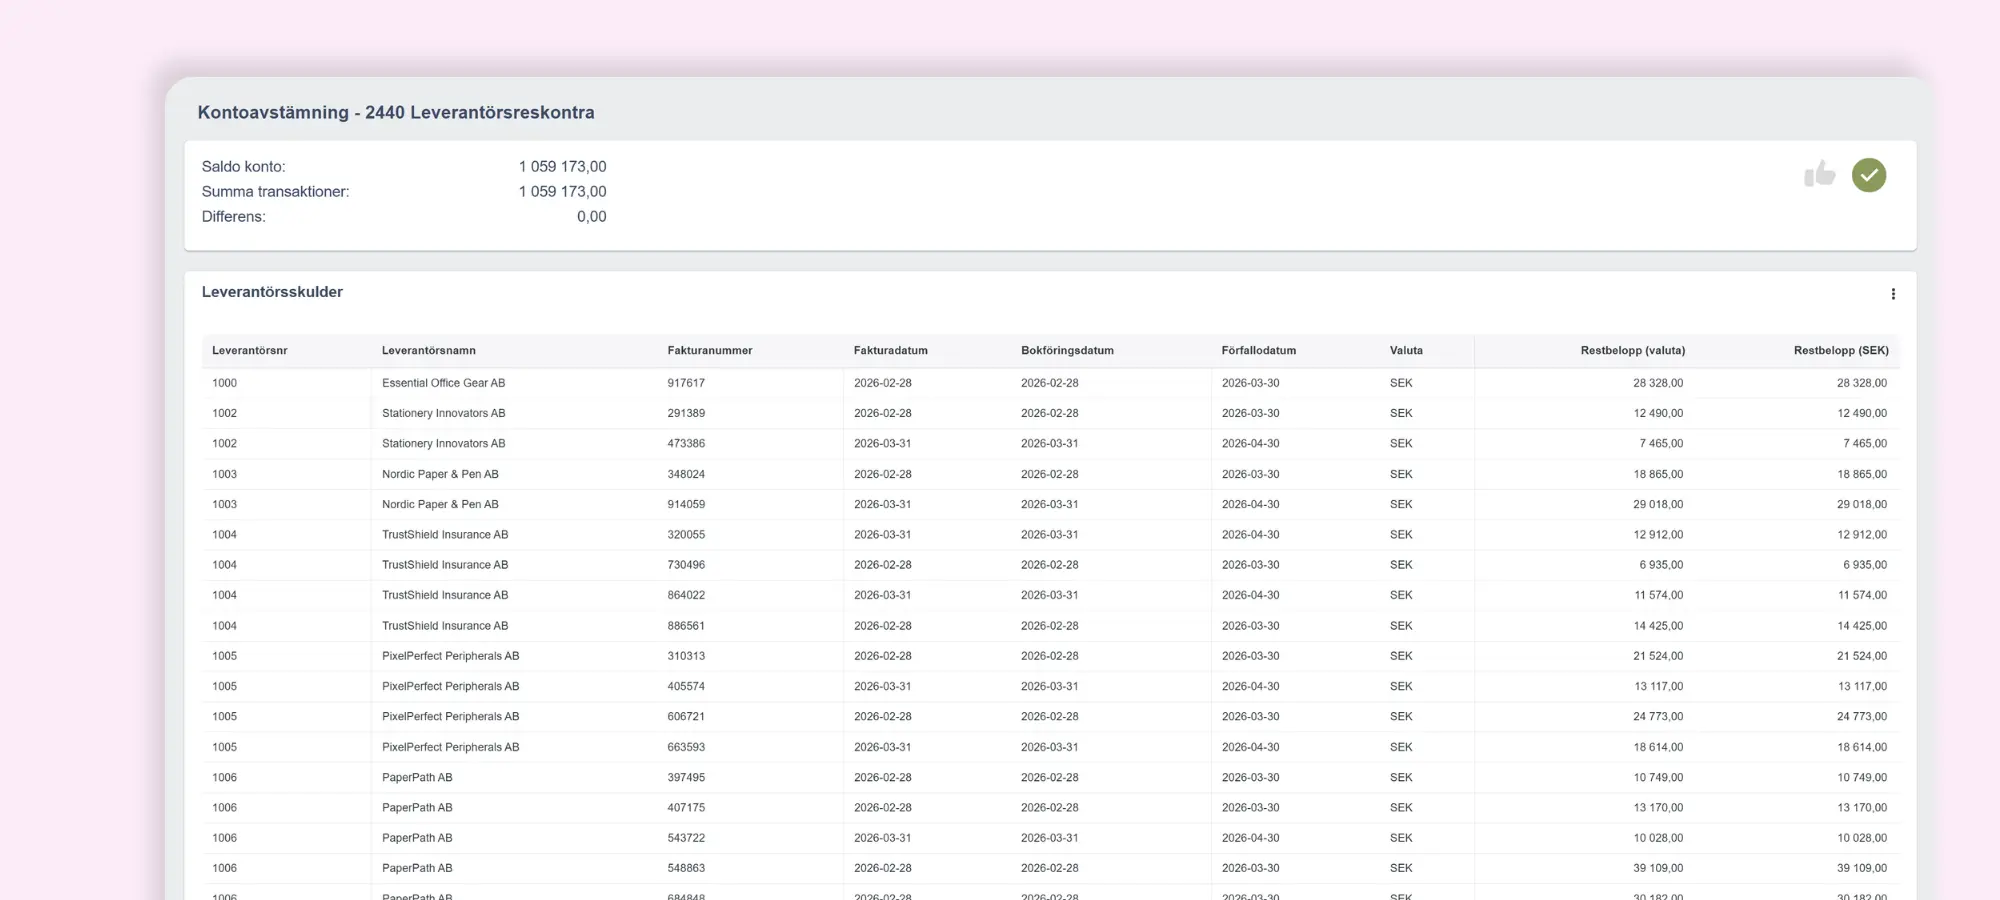Click the 11 574,00 Restbelopp (valuta) amount

(1658, 595)
